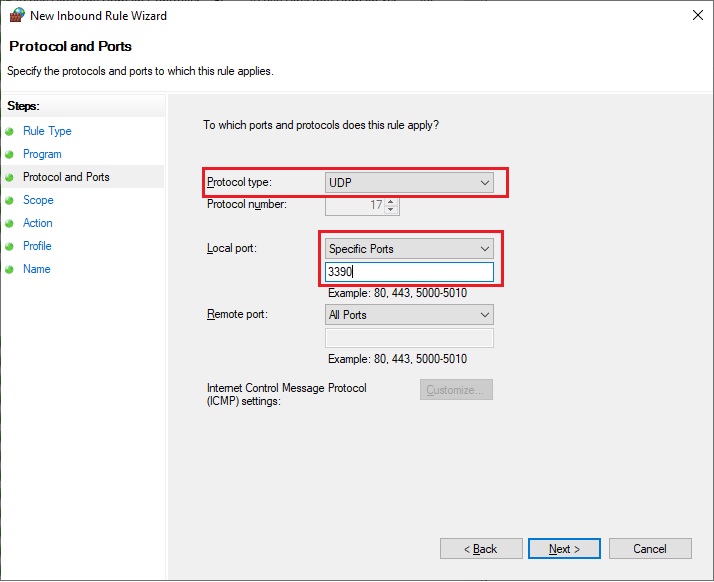The image size is (714, 582).
Task: Go to the Rule Type step
Action: [47, 131]
